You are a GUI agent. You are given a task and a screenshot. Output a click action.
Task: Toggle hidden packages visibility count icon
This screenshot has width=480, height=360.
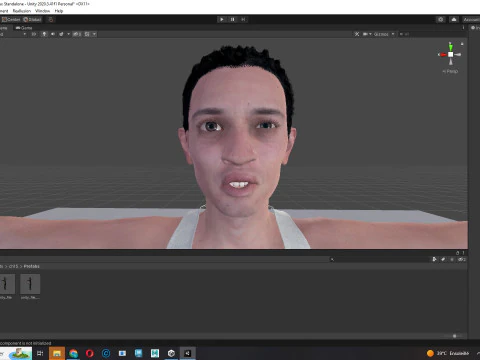[x=462, y=259]
